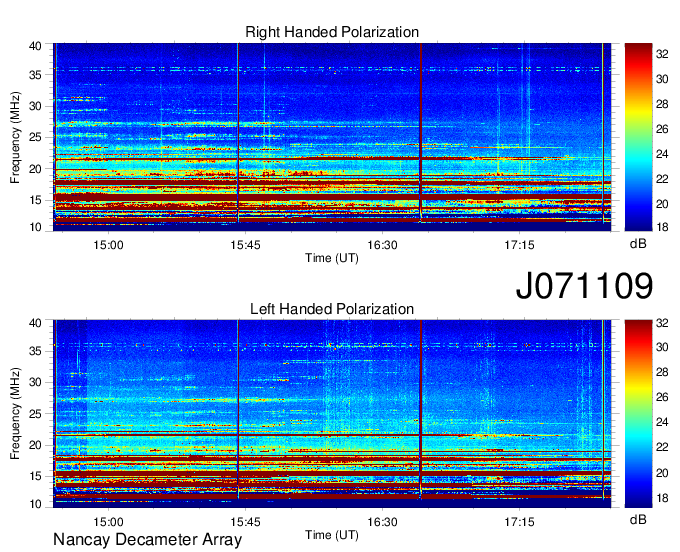Click the dB unit label of Left Handed color bar
The width and height of the screenshot is (680, 552).
[638, 520]
